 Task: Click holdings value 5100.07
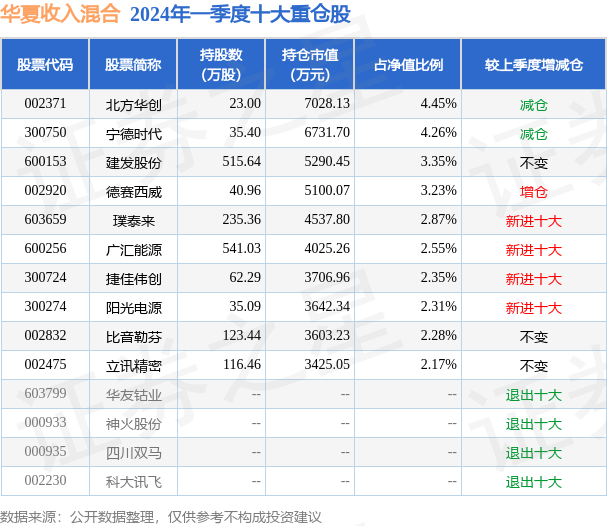point(327,191)
